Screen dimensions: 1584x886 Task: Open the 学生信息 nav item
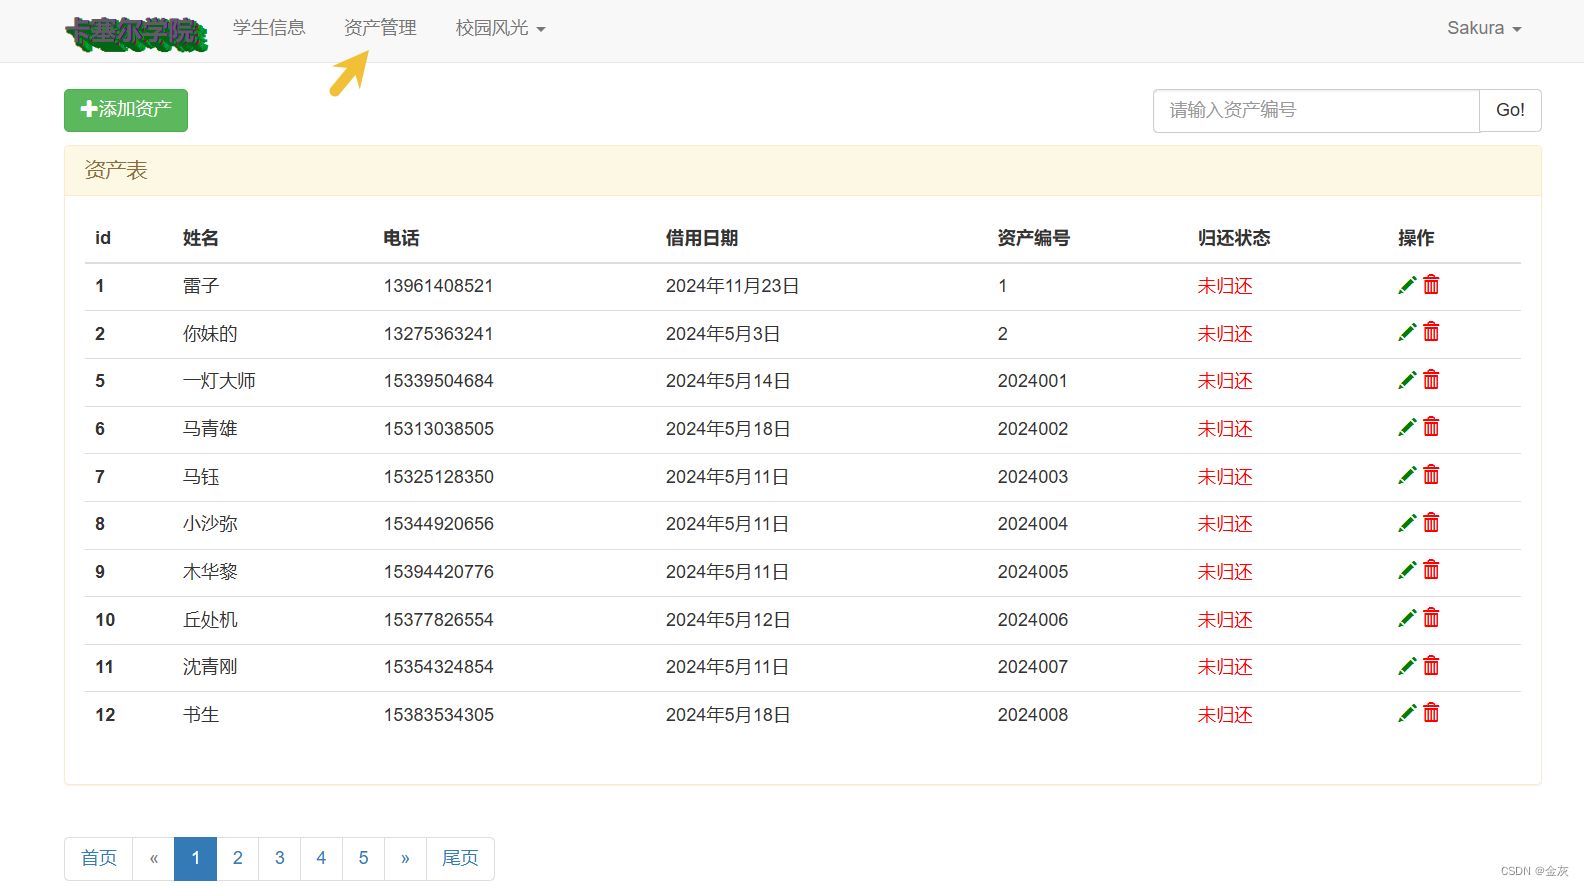click(x=269, y=28)
